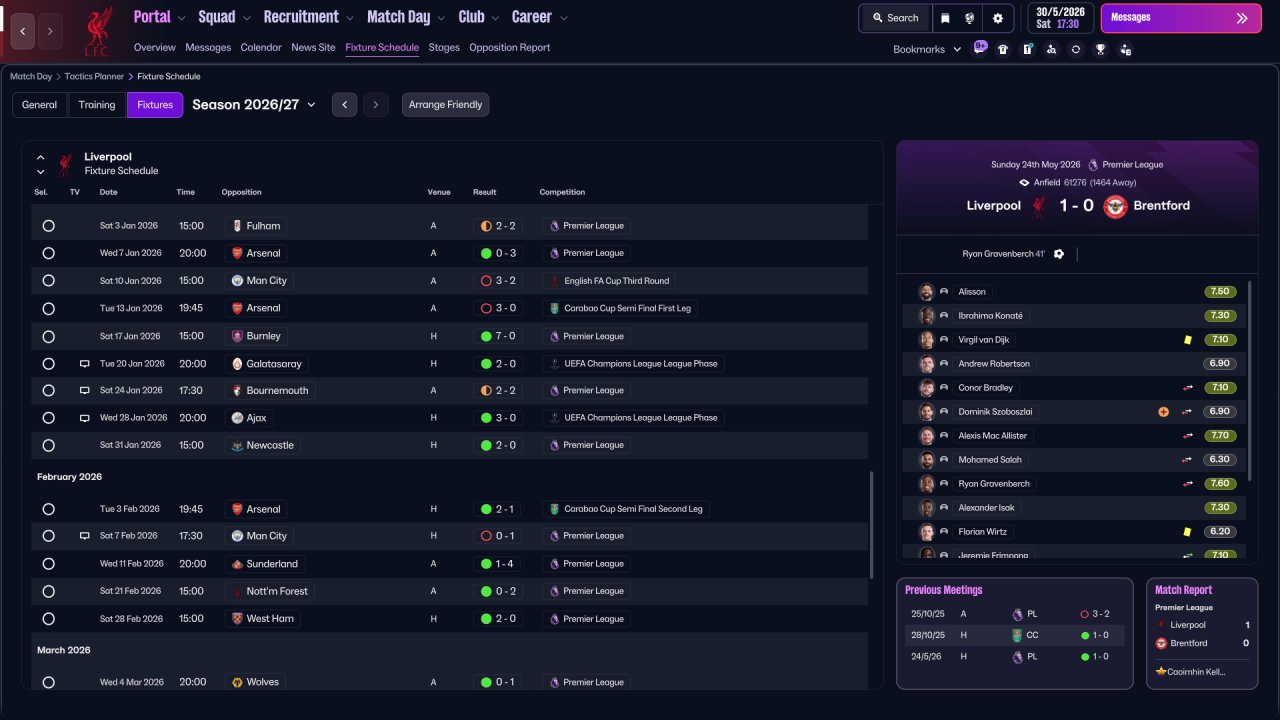Image resolution: width=1280 pixels, height=720 pixels.
Task: Click the TV icon on Bournemouth row
Action: pyautogui.click(x=85, y=391)
